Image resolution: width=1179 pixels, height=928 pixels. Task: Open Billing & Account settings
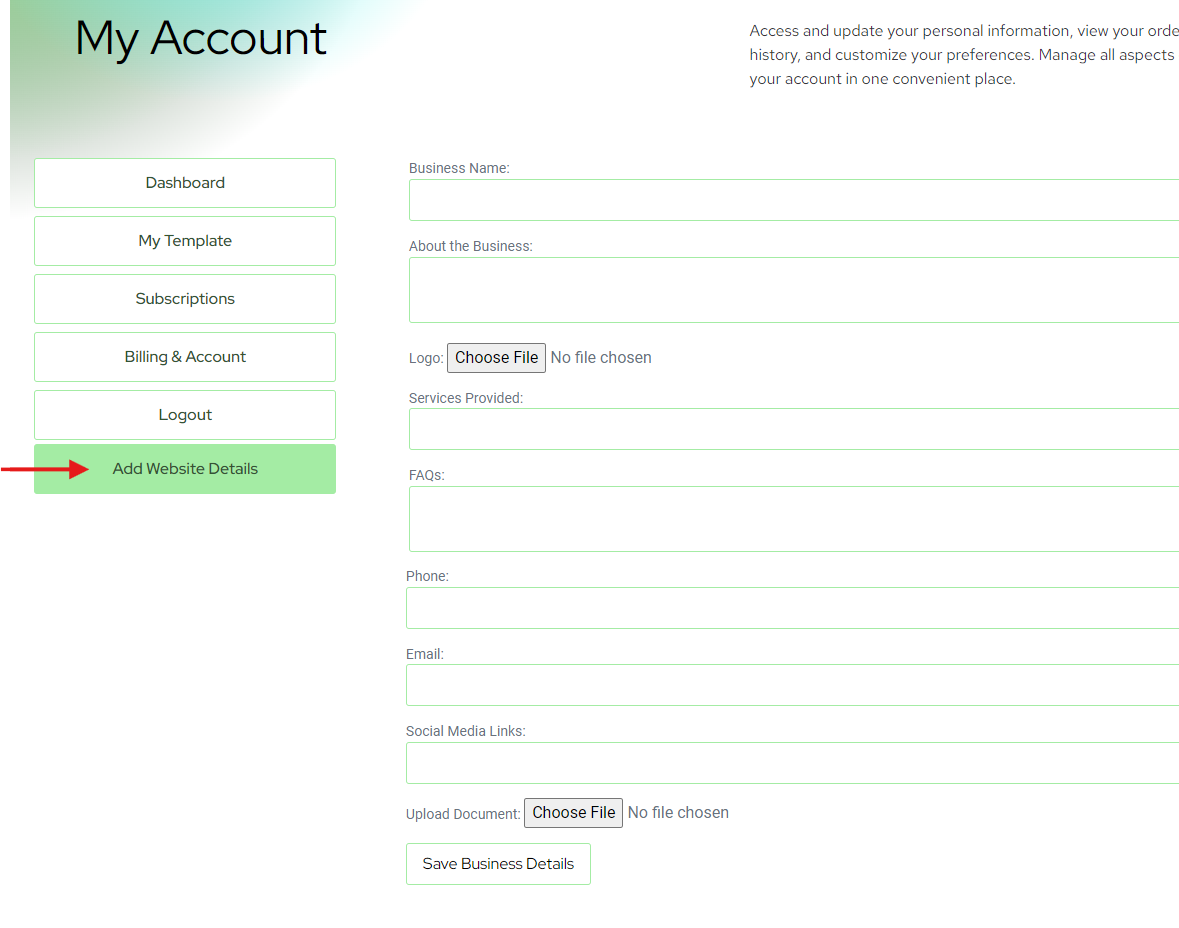(185, 356)
